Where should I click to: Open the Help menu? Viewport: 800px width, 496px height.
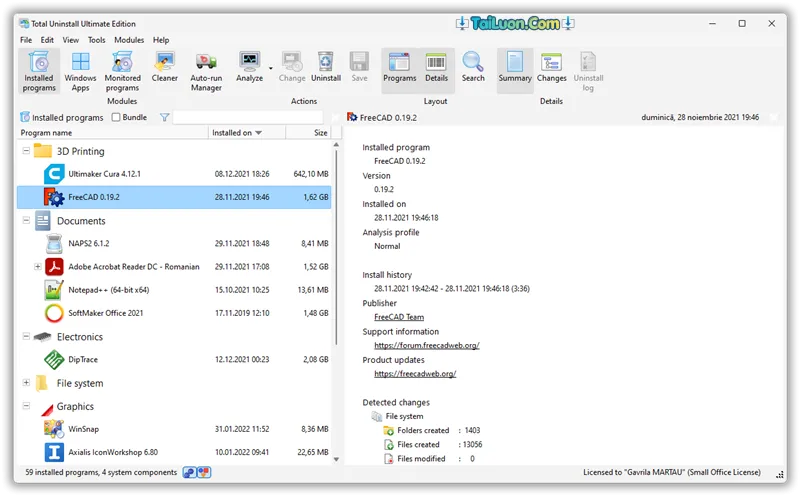pyautogui.click(x=161, y=40)
